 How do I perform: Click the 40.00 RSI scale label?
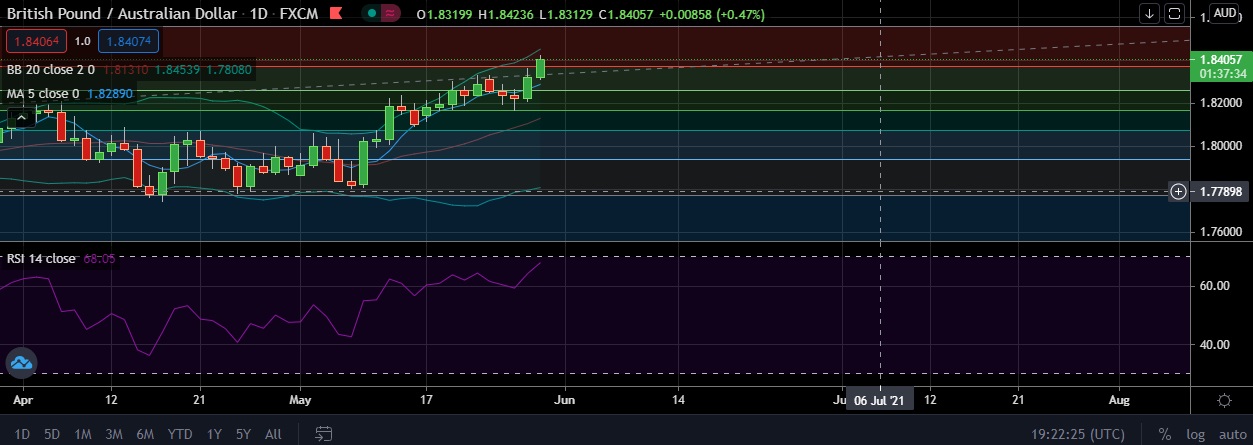[1214, 345]
